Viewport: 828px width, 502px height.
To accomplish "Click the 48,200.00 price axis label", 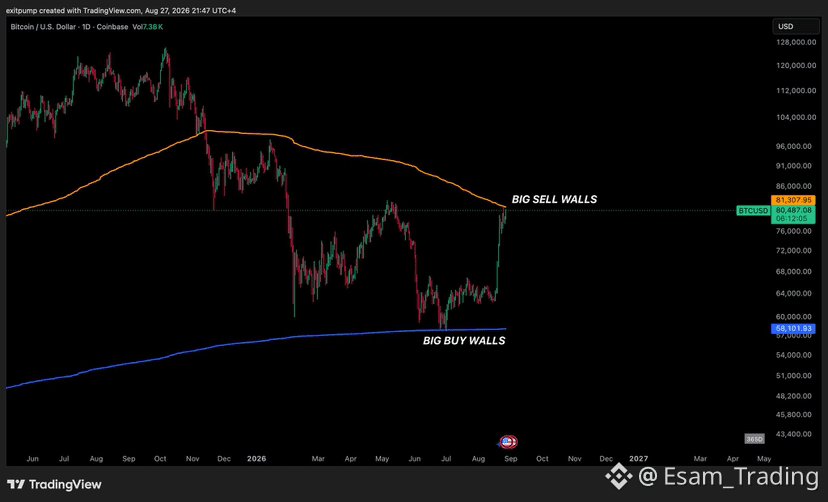I will point(796,396).
